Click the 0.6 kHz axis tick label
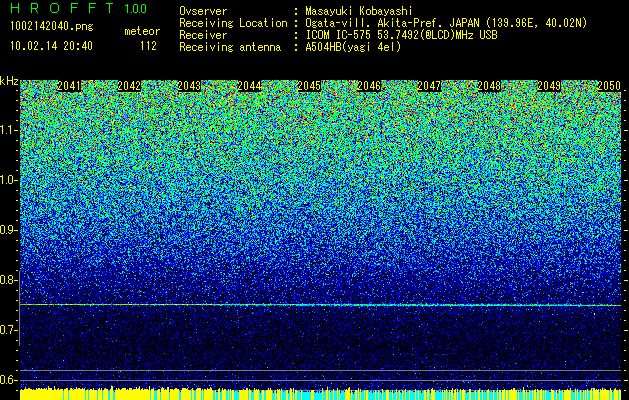This screenshot has height=400, width=629. (x=9, y=380)
